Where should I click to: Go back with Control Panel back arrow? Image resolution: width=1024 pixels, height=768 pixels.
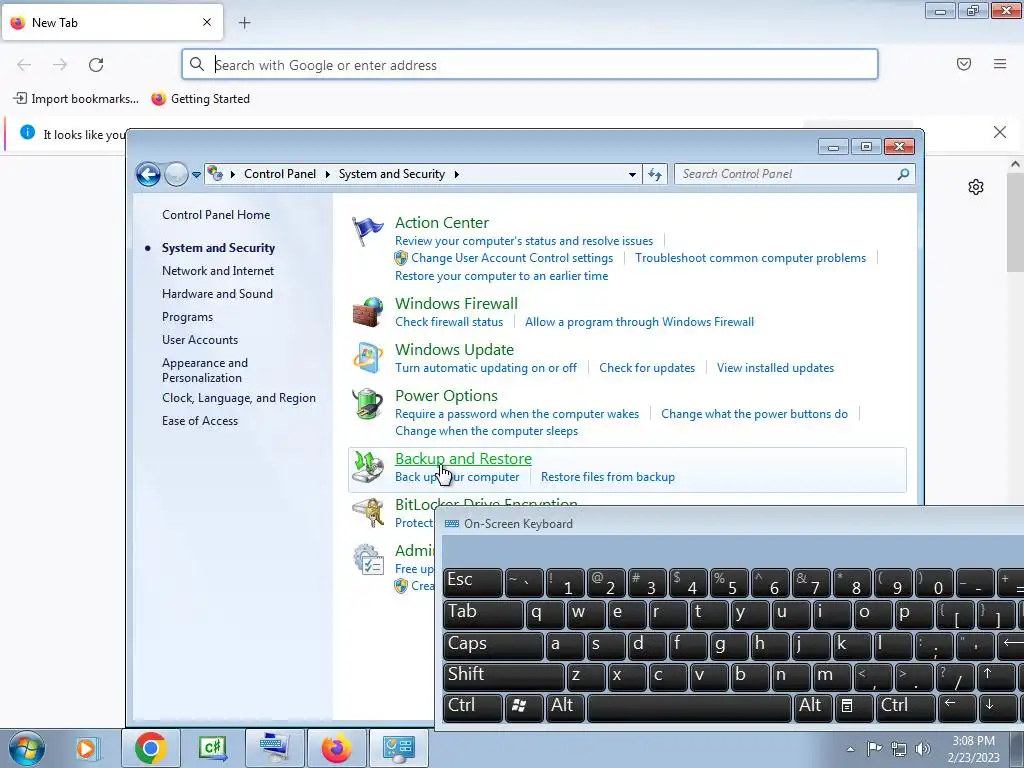coord(148,174)
